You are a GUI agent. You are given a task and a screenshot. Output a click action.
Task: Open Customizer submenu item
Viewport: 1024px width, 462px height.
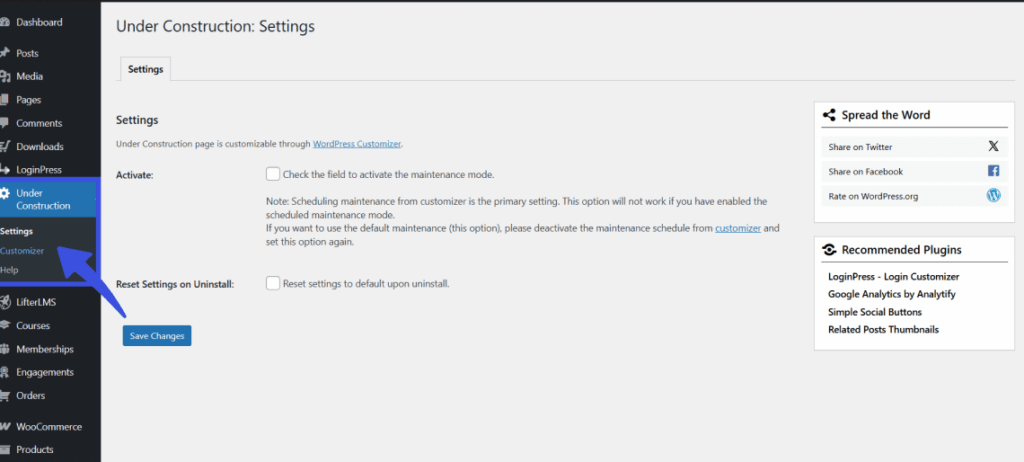tap(22, 250)
